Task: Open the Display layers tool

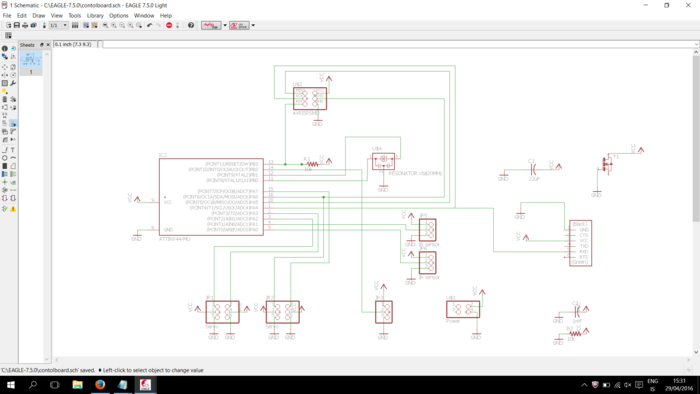Action: tap(4, 56)
